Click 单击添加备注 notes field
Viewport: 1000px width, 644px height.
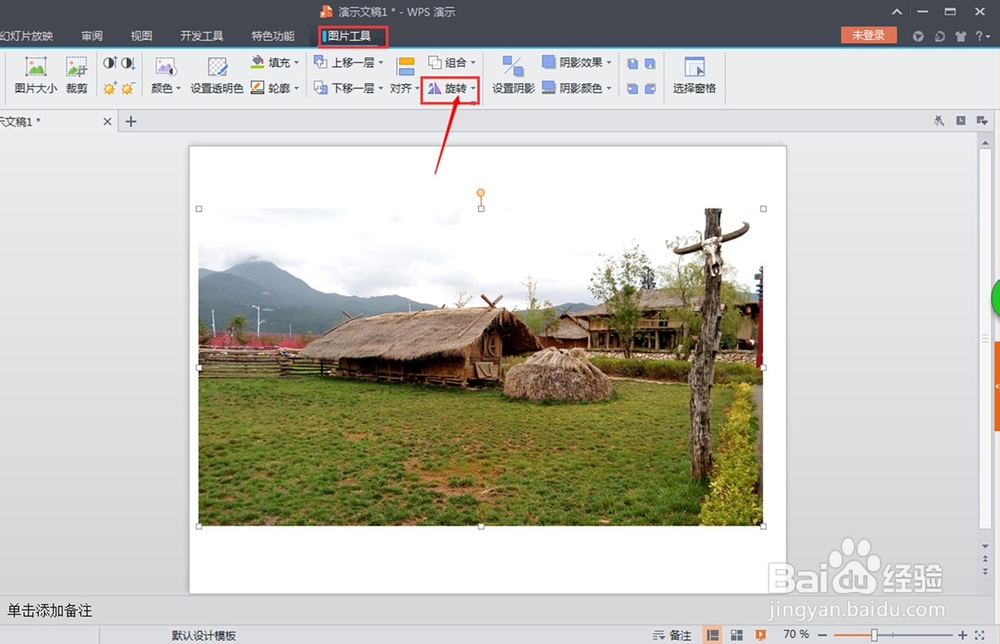pos(50,610)
